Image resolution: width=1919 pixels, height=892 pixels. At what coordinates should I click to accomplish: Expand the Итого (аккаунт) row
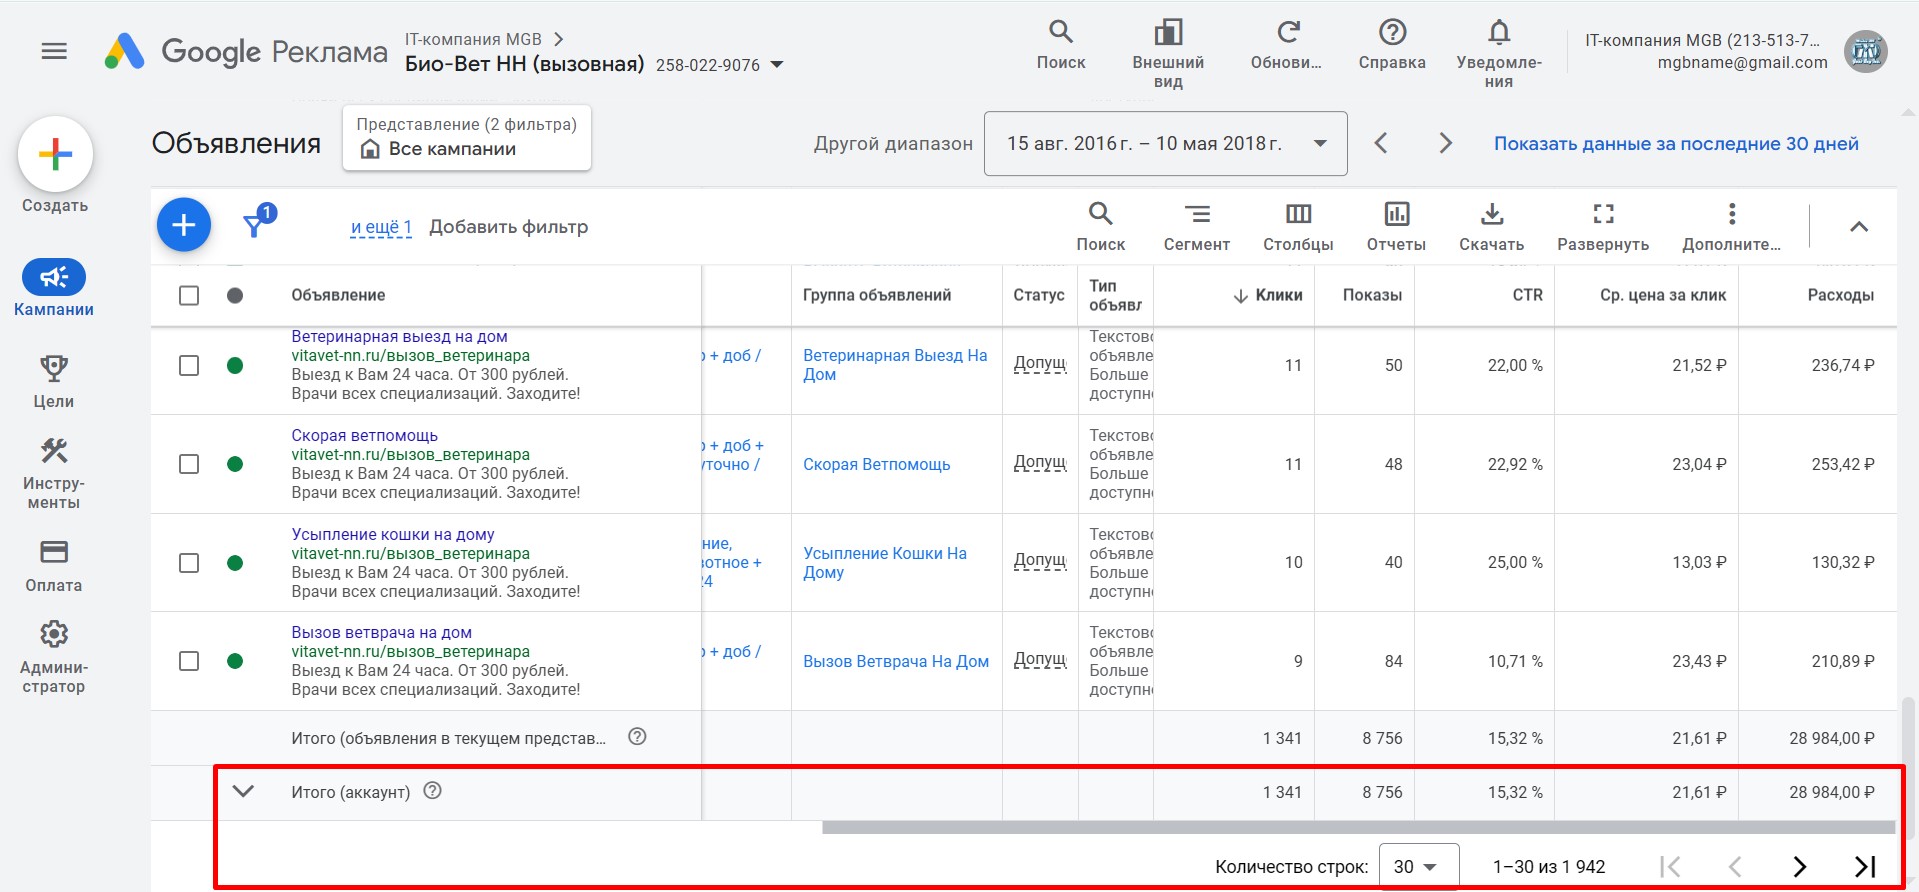[243, 791]
